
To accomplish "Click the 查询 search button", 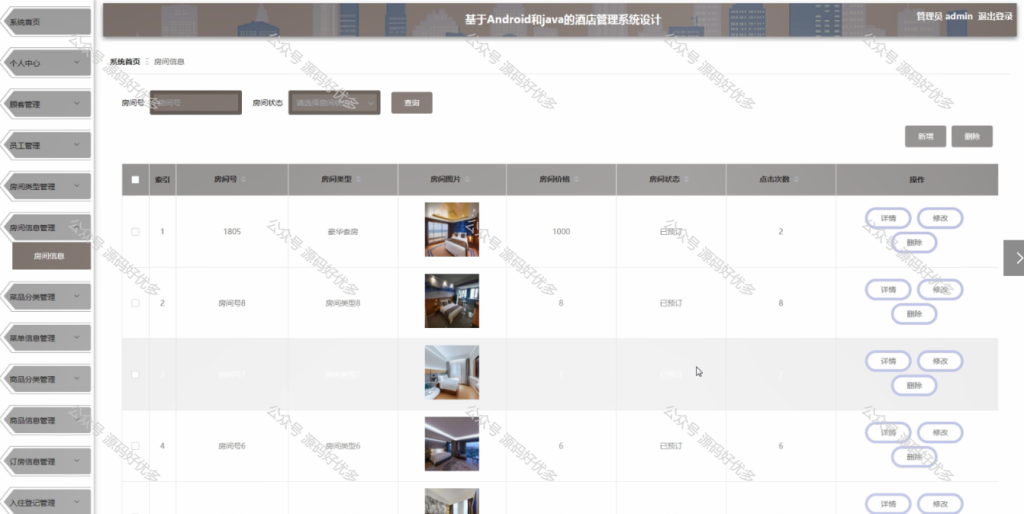I will [411, 103].
